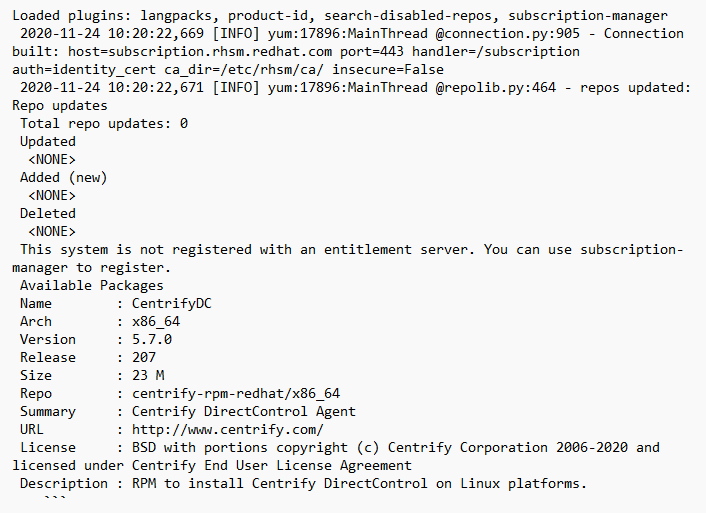The height and width of the screenshot is (513, 706).
Task: Click the arch value x86_64
Action: pos(156,322)
